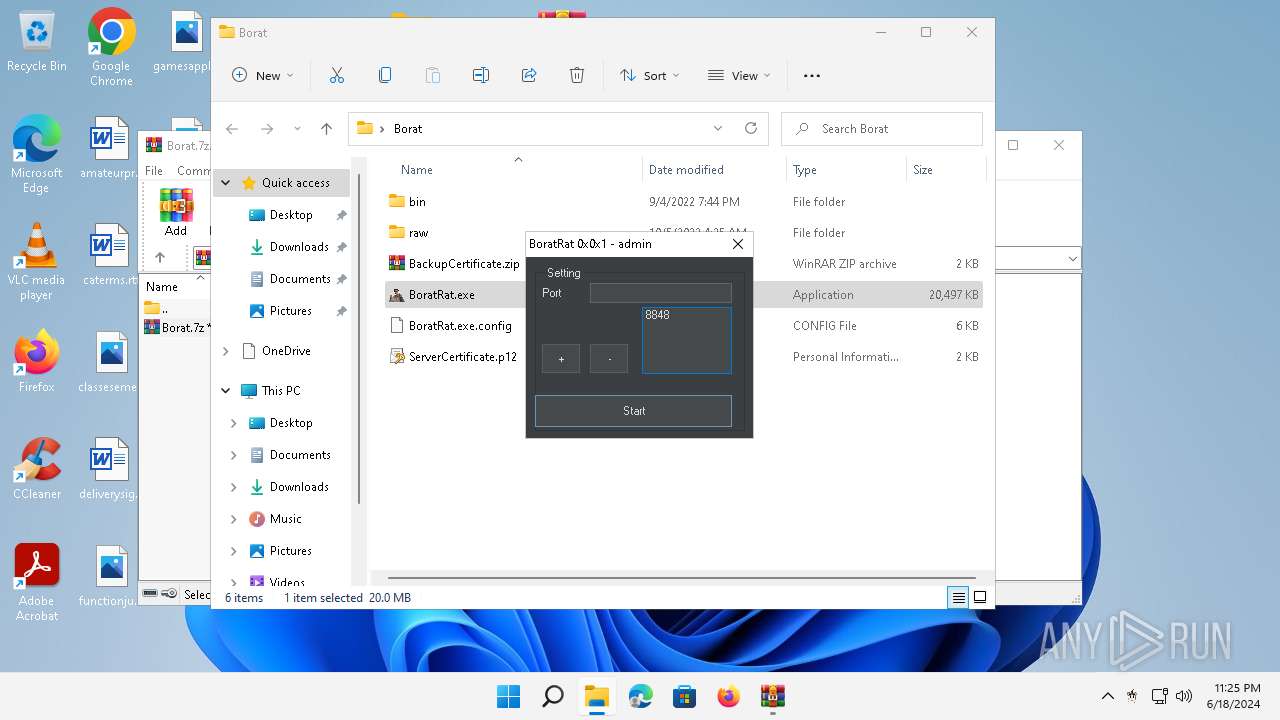Sort by Date modified column header
This screenshot has width=1280, height=720.
click(714, 170)
